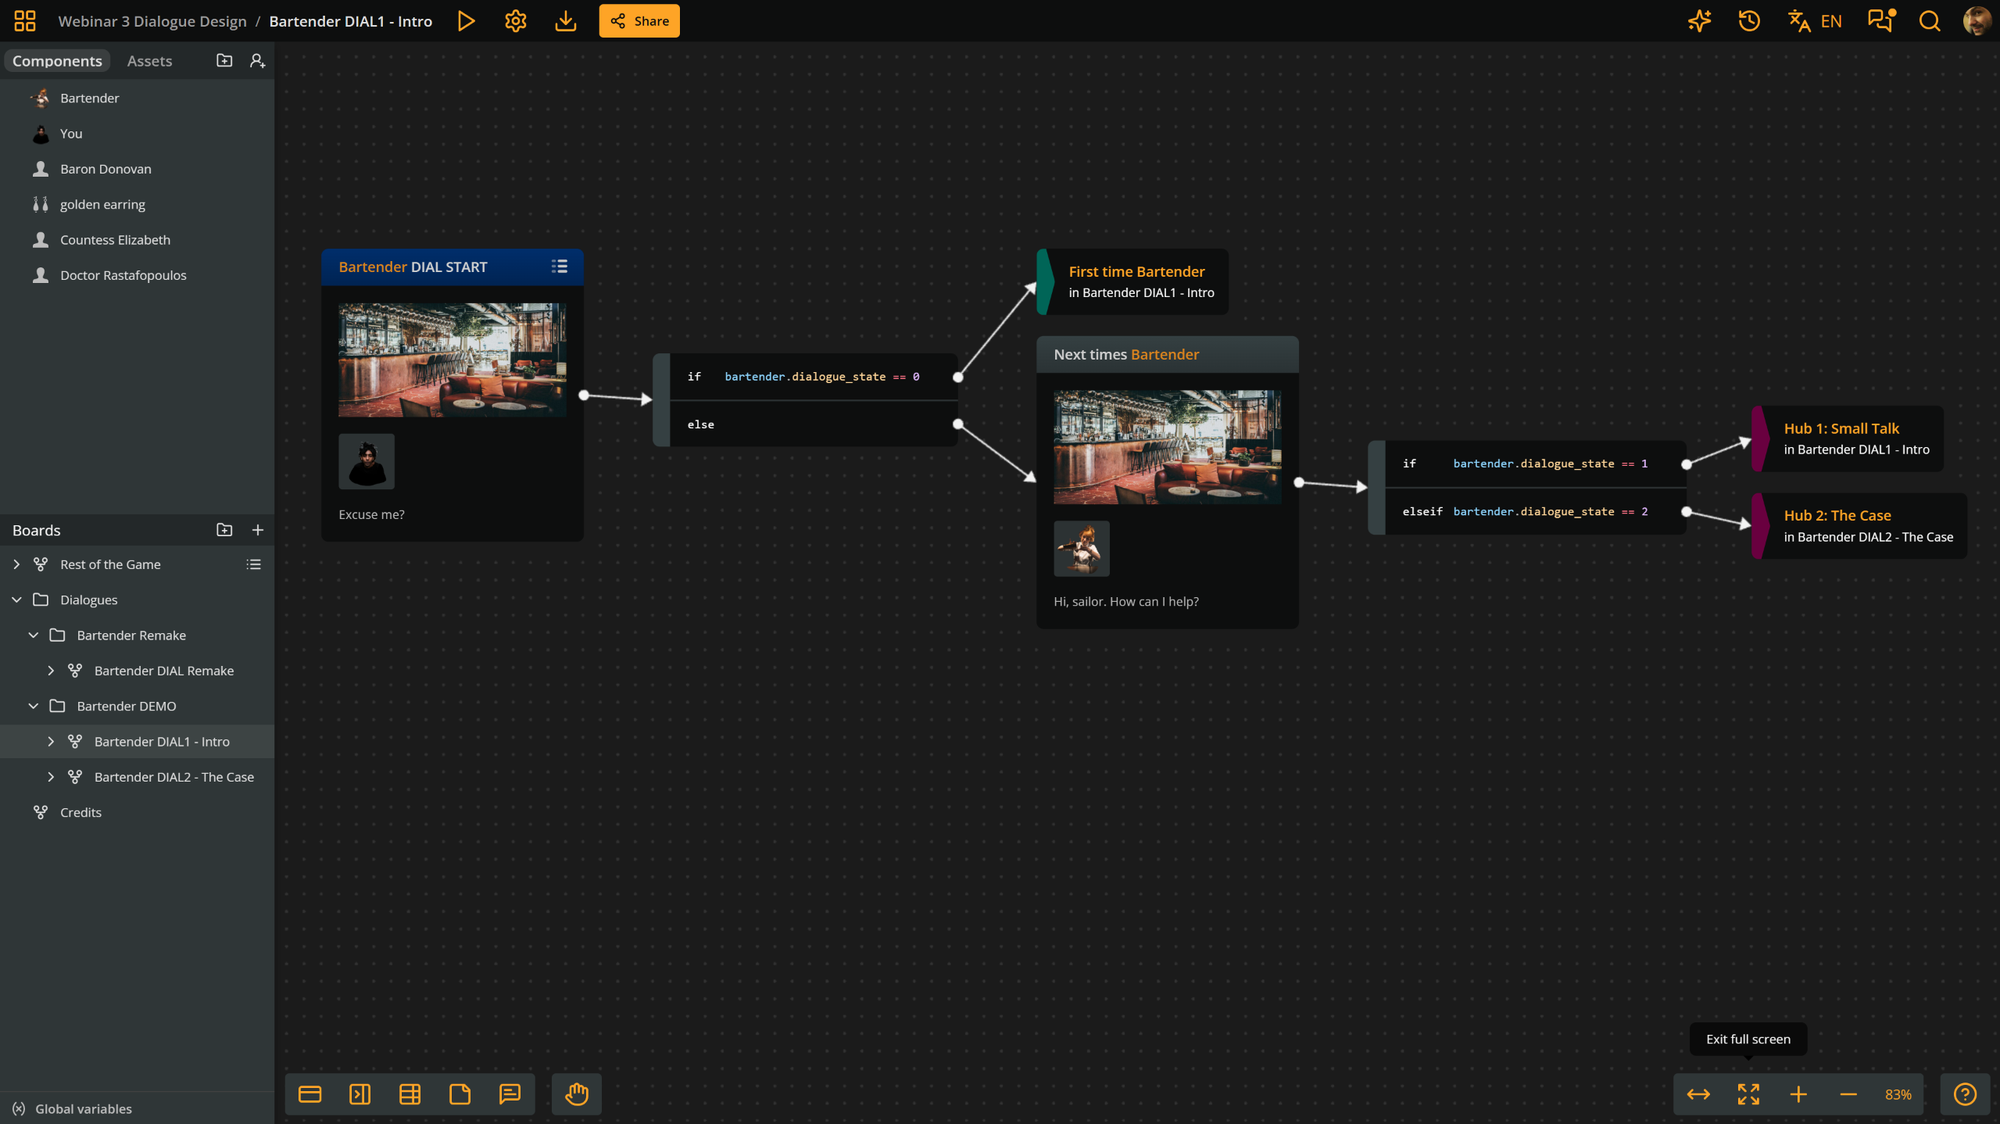This screenshot has width=2000, height=1124.
Task: Add a new board with plus icon
Action: point(258,530)
